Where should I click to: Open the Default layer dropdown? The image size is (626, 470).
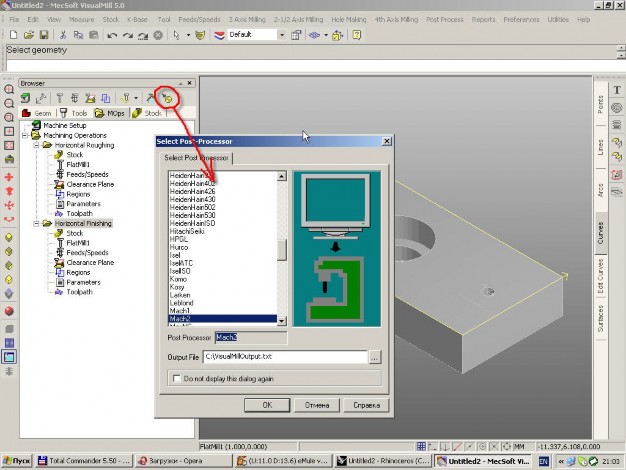(x=282, y=35)
